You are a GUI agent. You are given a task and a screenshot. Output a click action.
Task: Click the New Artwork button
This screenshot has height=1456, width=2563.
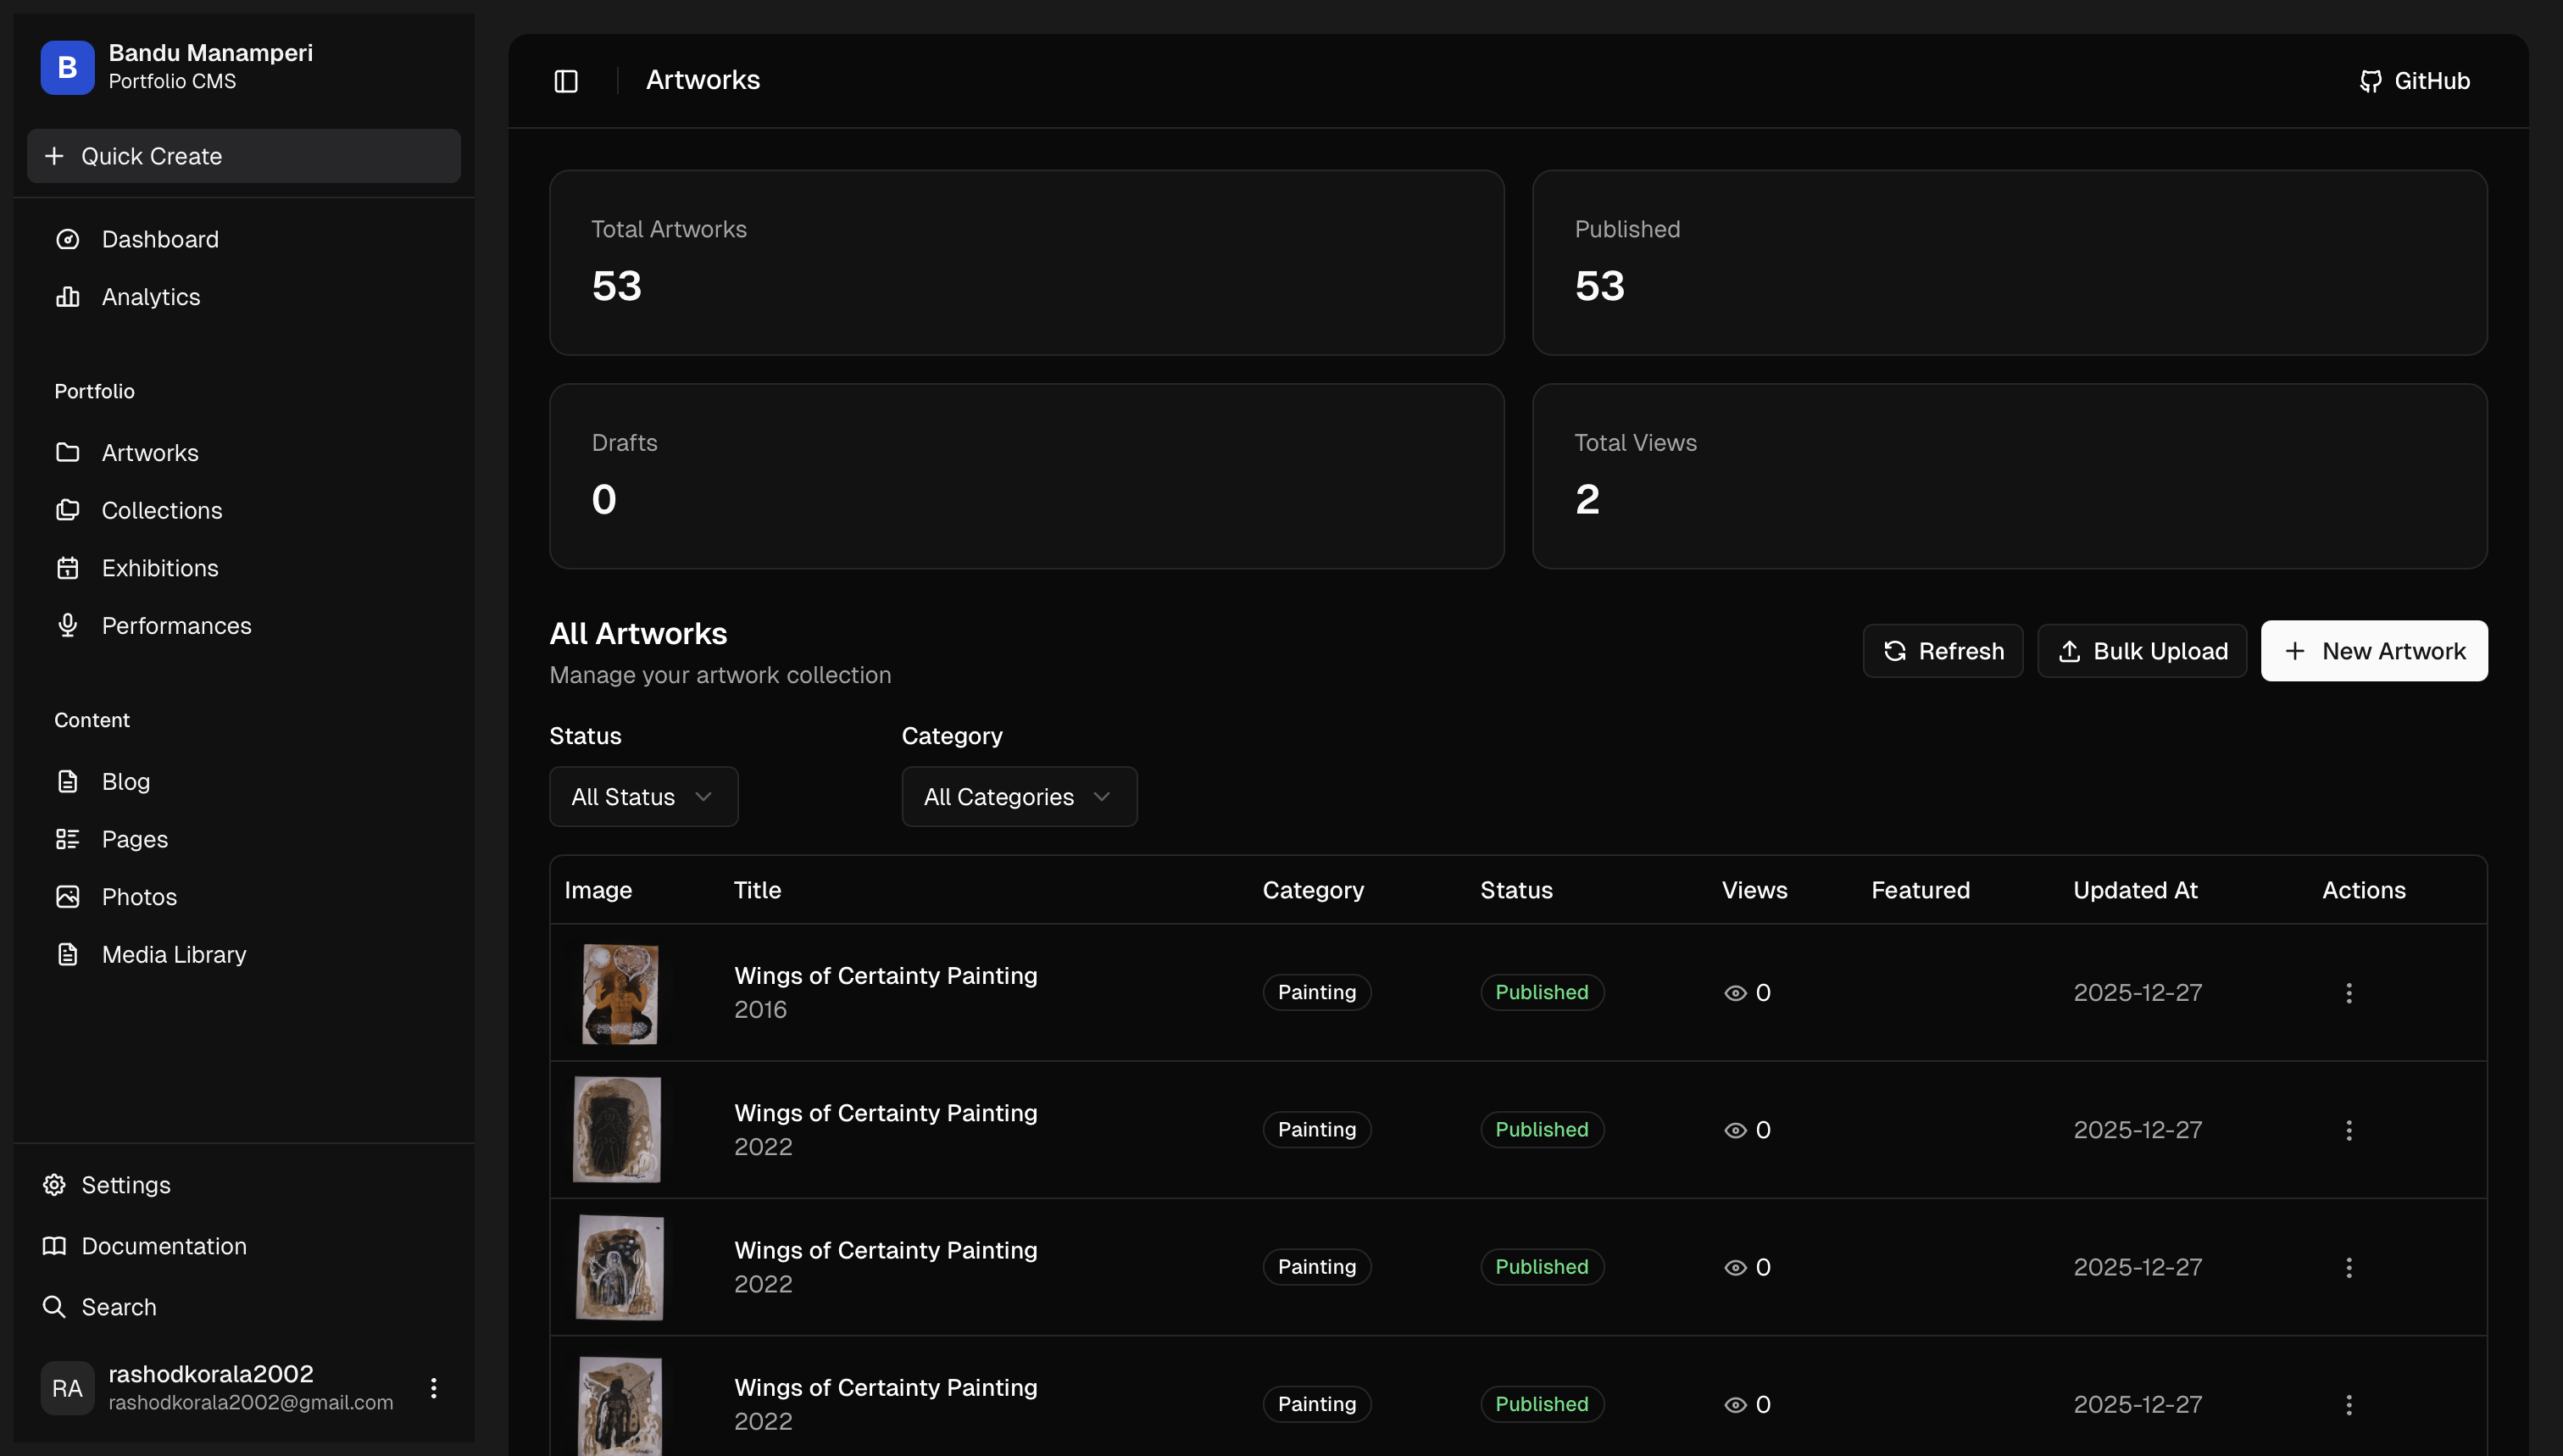[2373, 651]
